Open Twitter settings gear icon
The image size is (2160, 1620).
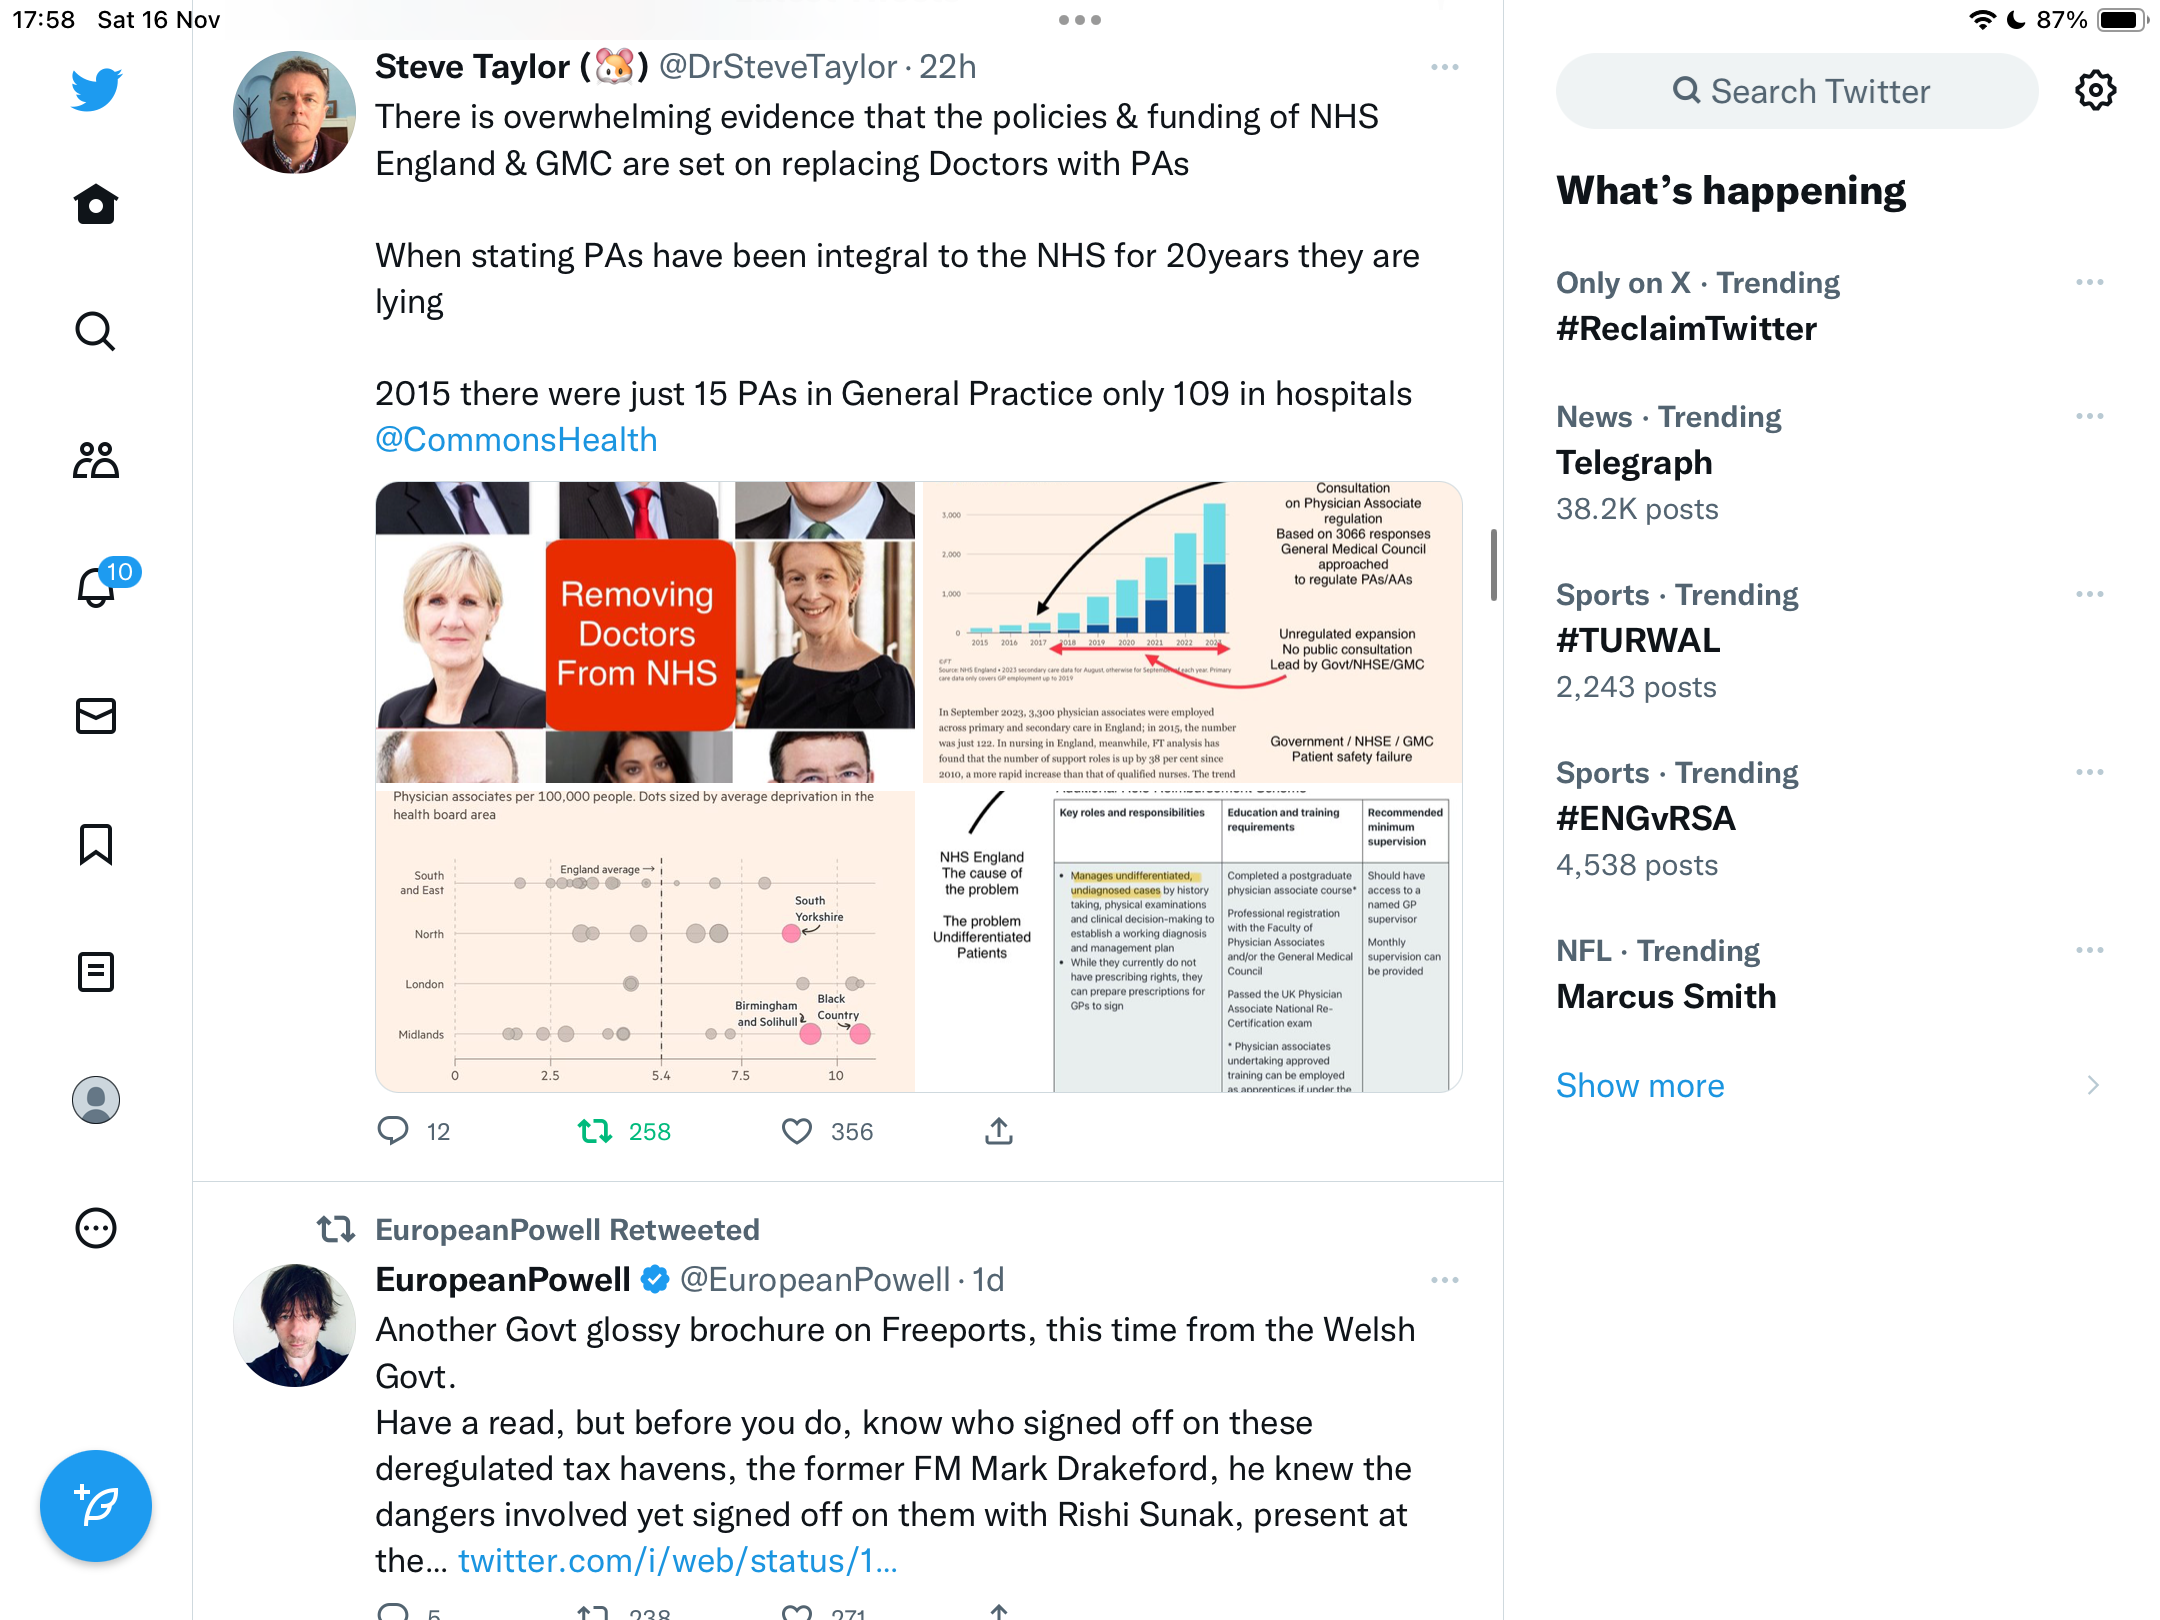coord(2095,91)
